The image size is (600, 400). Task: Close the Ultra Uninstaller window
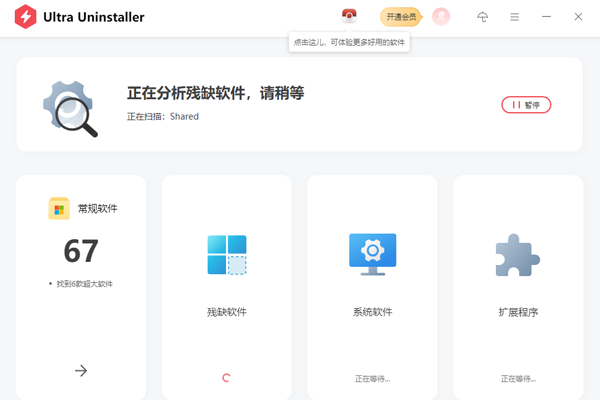point(578,17)
